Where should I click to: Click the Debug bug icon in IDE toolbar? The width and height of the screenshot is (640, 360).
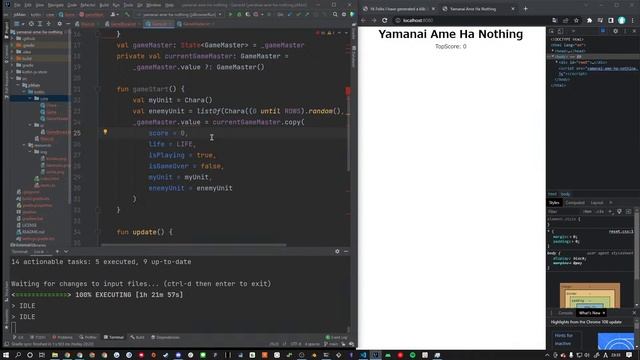tap(239, 14)
